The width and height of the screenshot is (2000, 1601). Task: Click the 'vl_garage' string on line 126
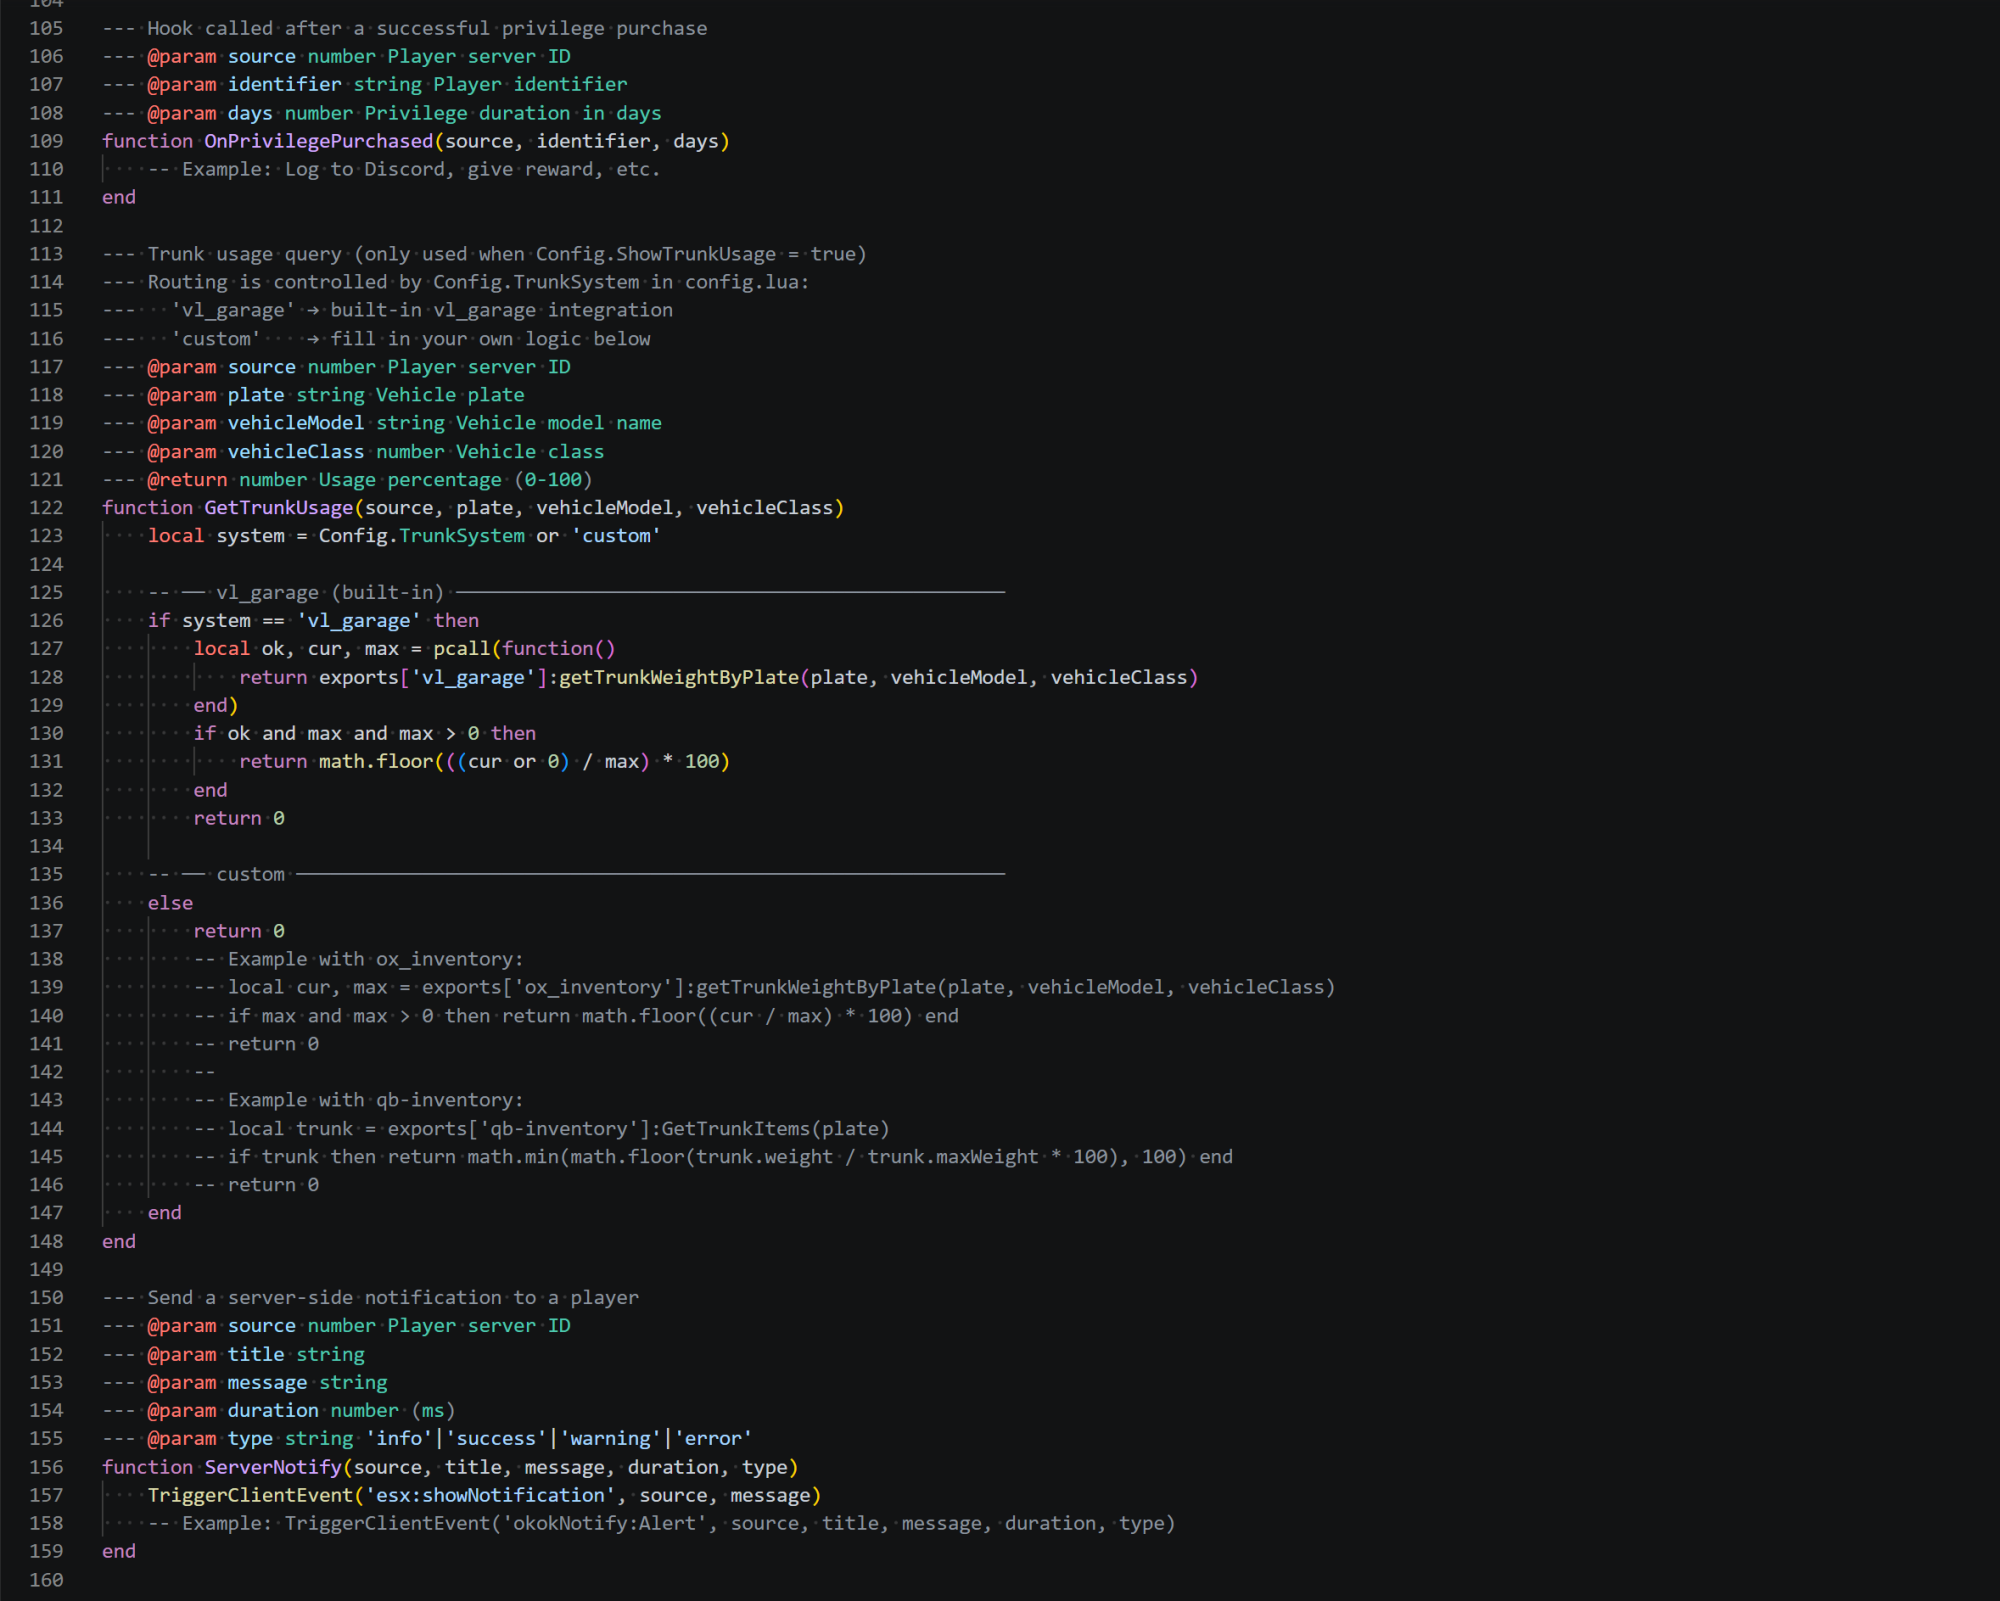click(x=358, y=621)
